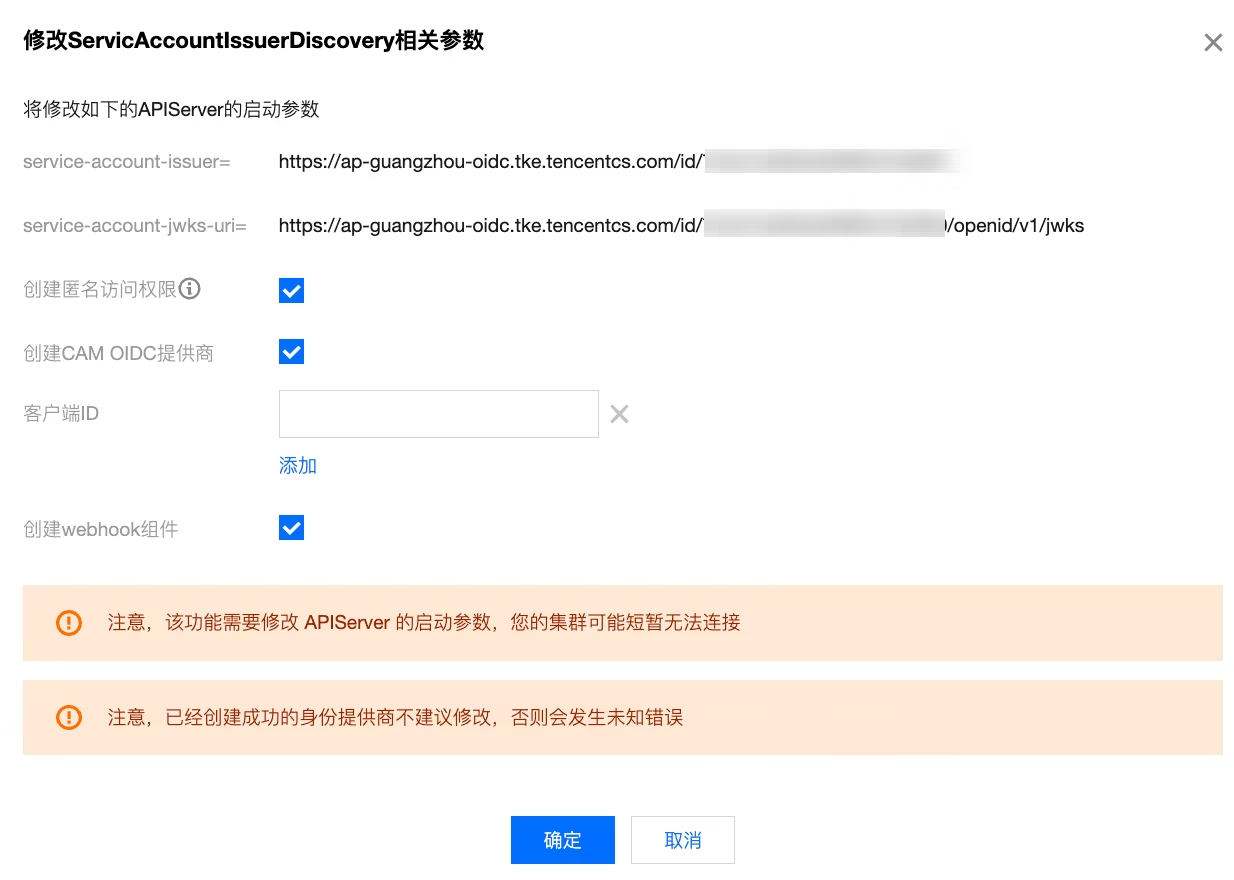Click the 创建匿名访问权限 label text
The image size is (1234, 880).
click(x=100, y=290)
